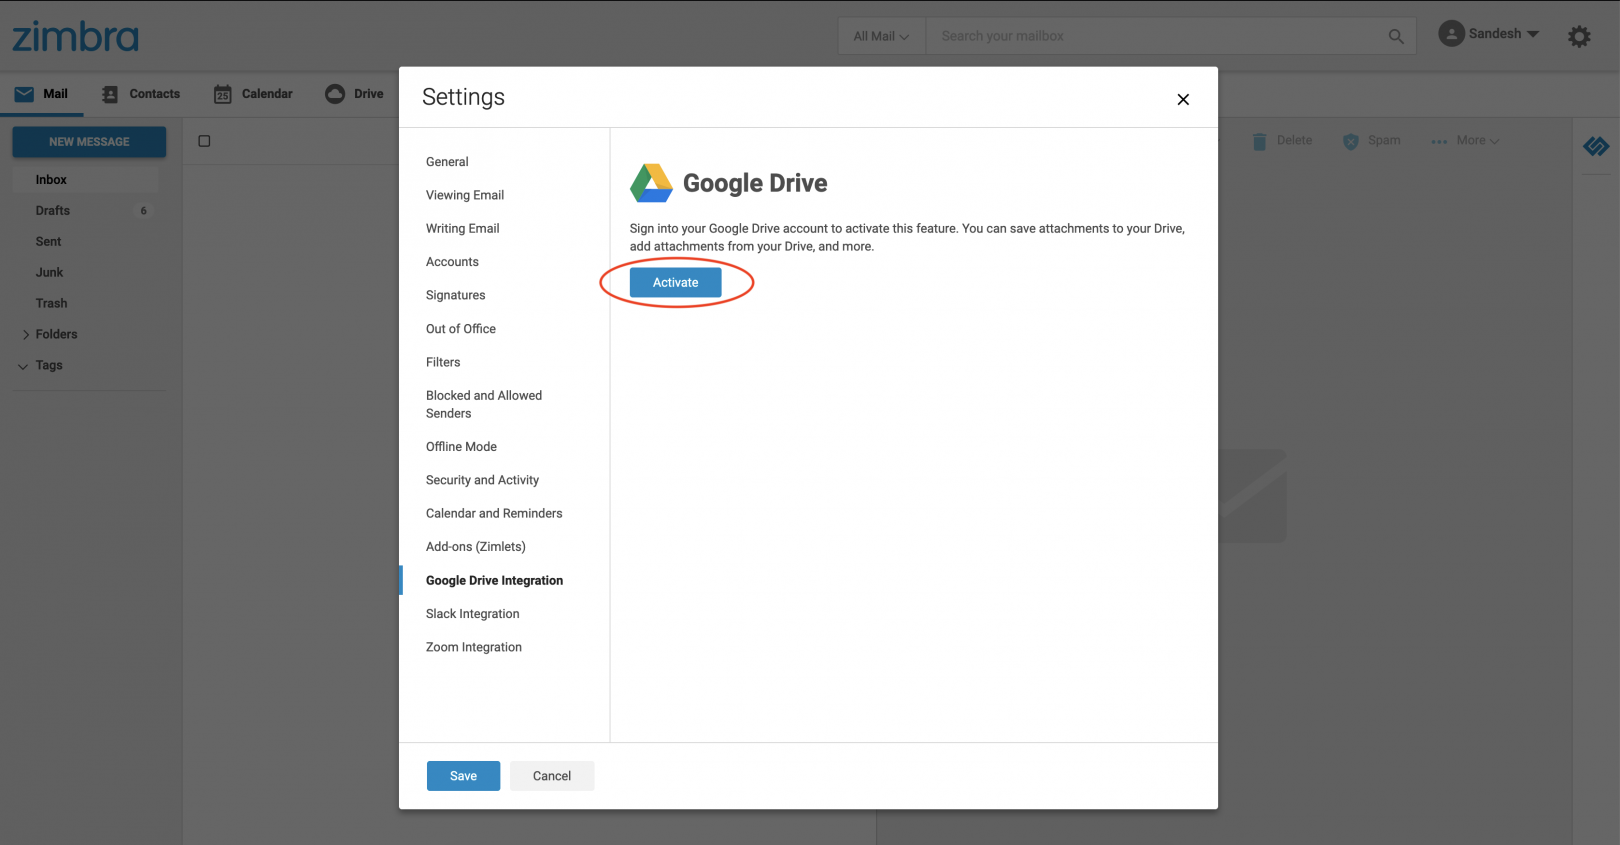Select Offline Mode settings

461,447
